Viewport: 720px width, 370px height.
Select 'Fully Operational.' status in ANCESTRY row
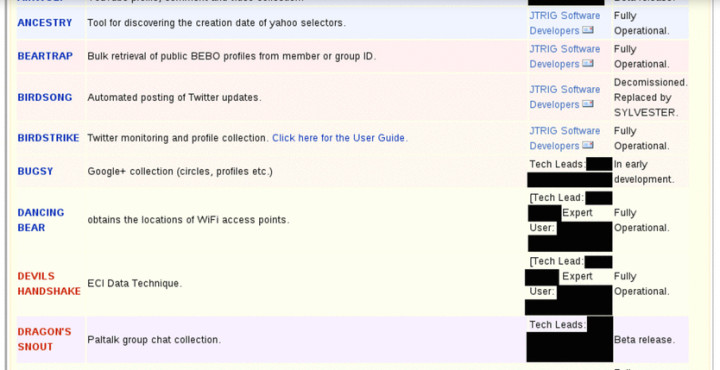coord(641,23)
